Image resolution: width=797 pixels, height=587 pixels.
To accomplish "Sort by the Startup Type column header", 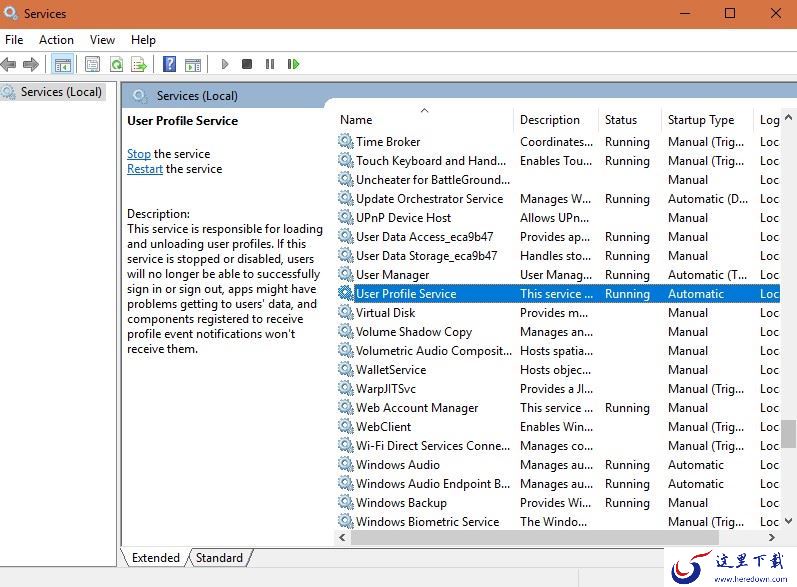I will pyautogui.click(x=707, y=120).
